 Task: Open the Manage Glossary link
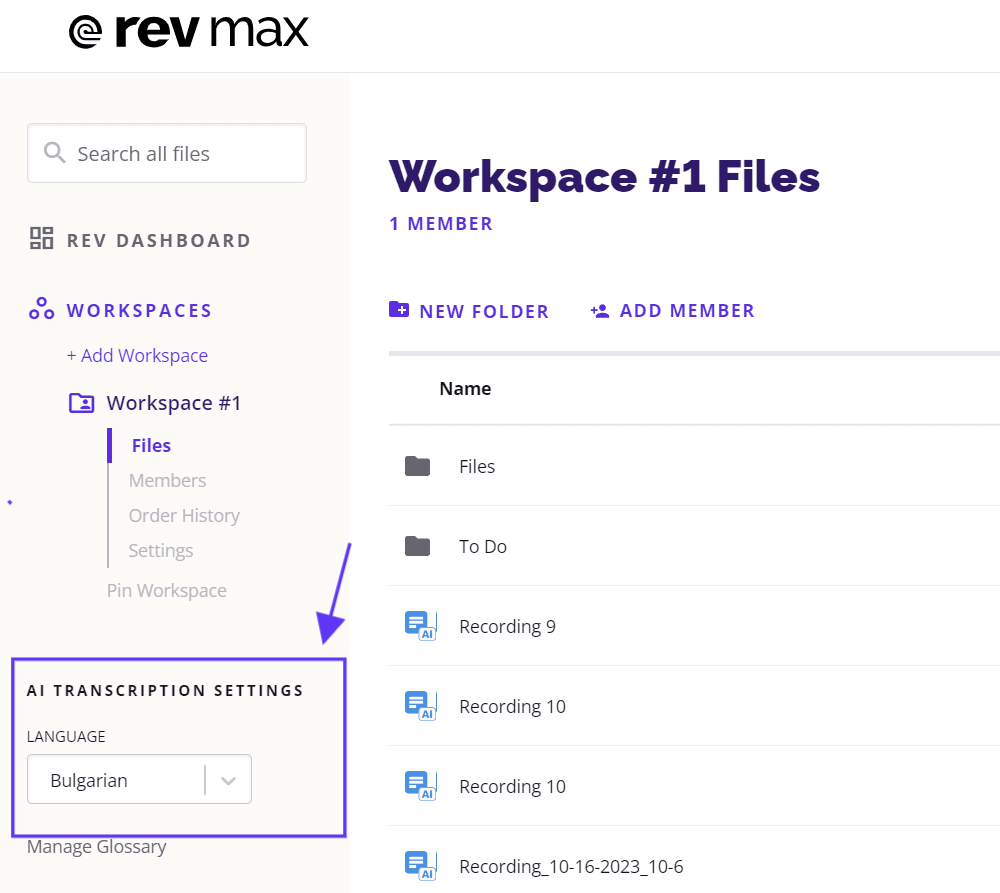[96, 846]
